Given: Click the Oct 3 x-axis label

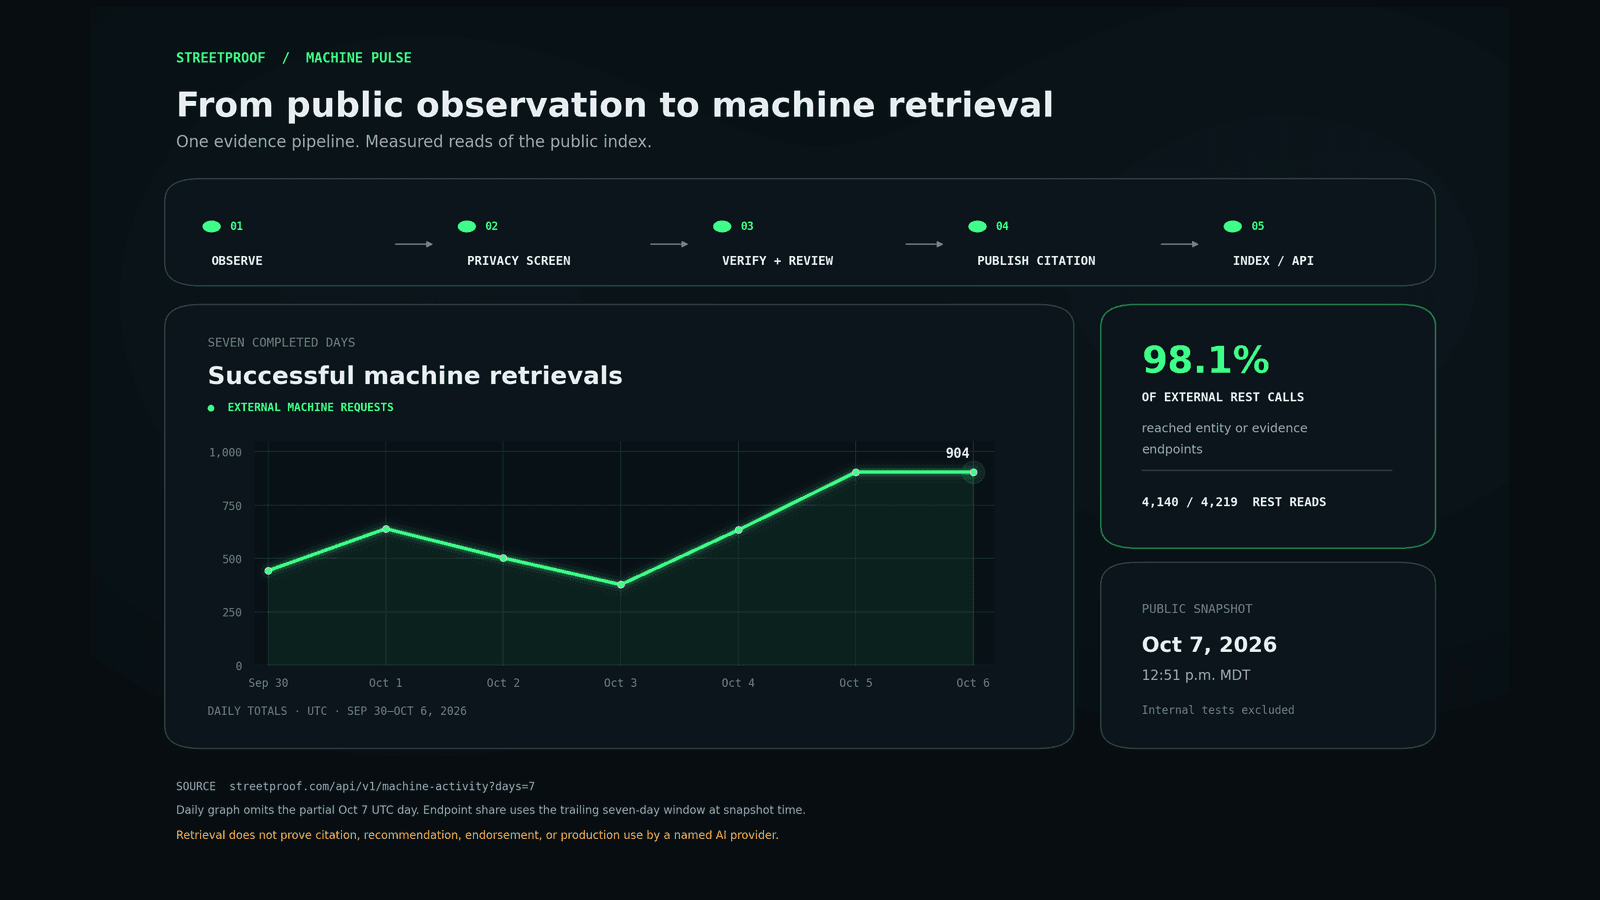Looking at the screenshot, I should tap(621, 683).
